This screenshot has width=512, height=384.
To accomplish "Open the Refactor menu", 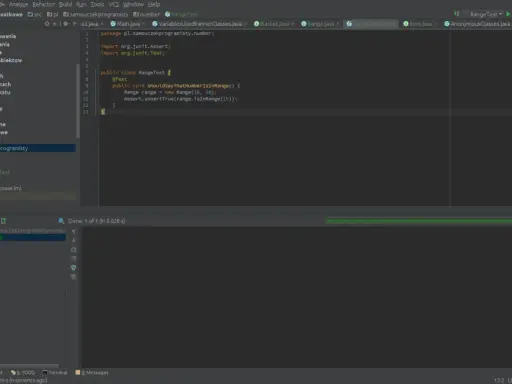I will (44, 4).
